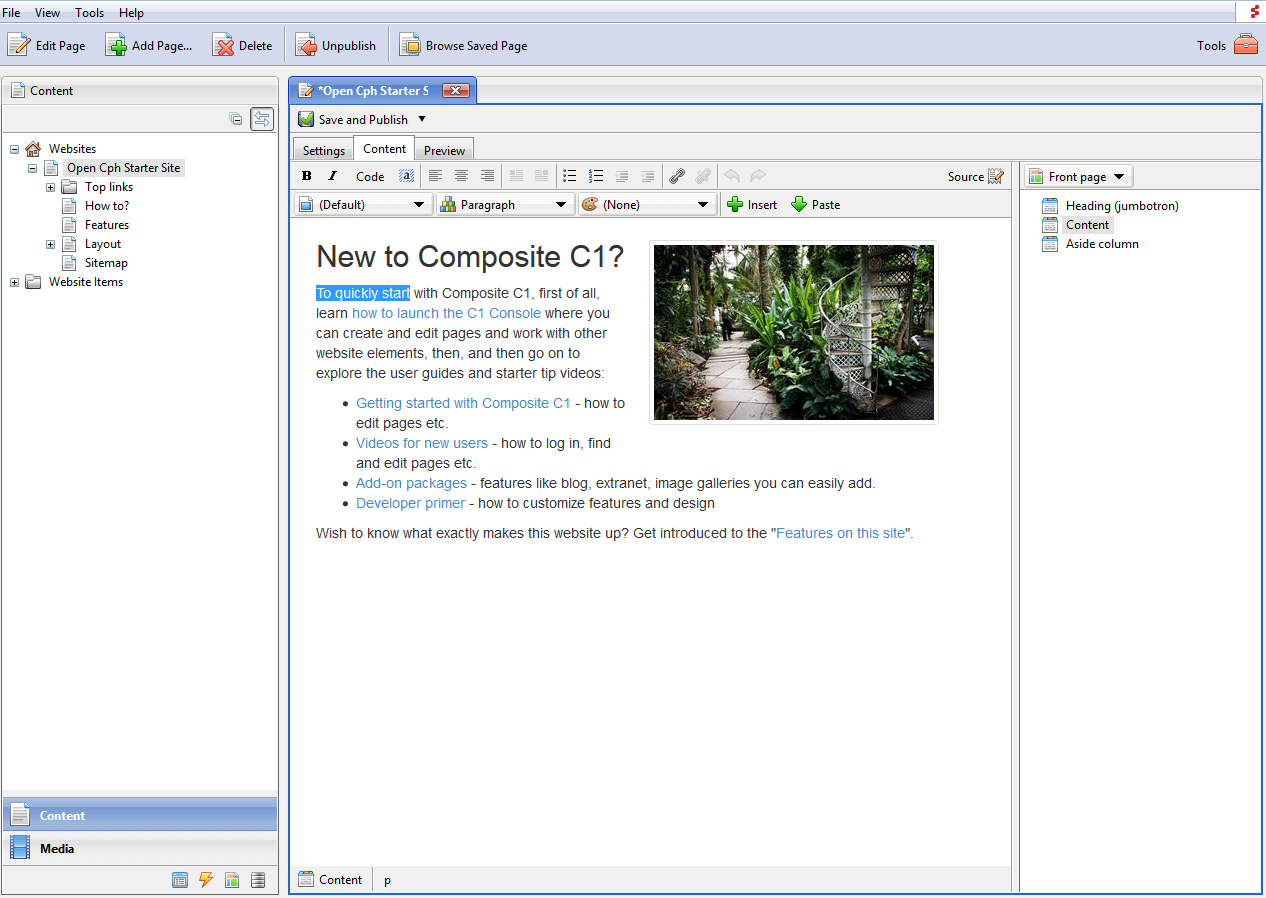Open the Tools menu

point(89,12)
